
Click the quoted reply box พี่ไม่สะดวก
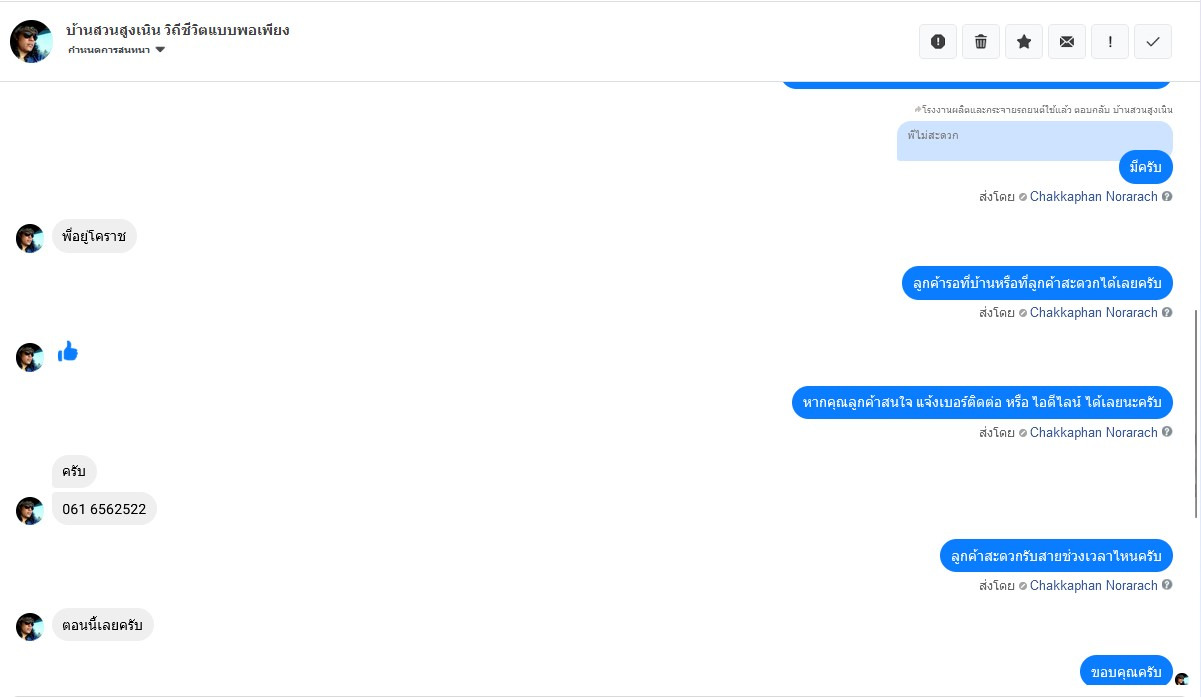(x=1035, y=141)
